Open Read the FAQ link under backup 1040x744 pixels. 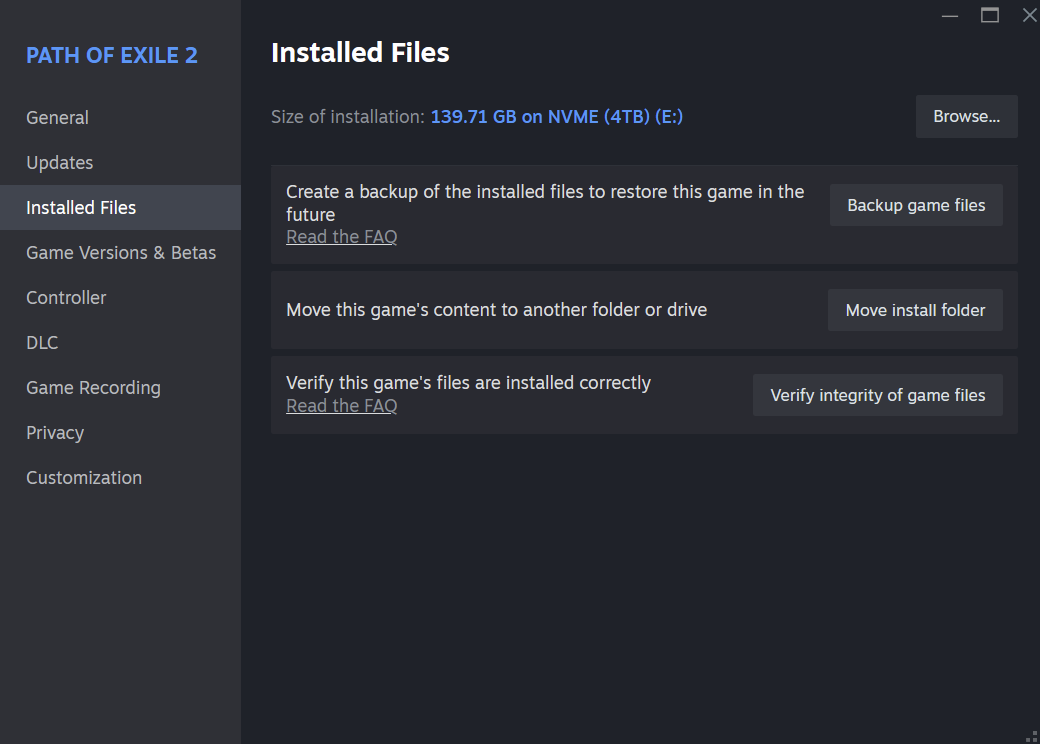(x=342, y=237)
